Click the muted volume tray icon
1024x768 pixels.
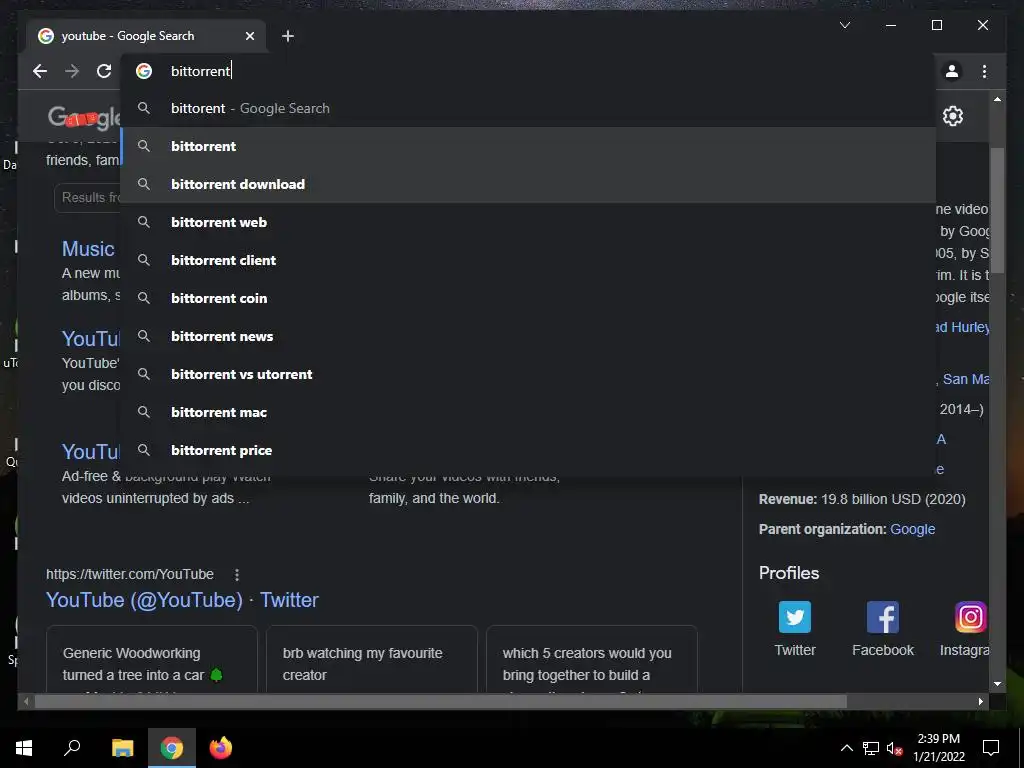(894, 748)
